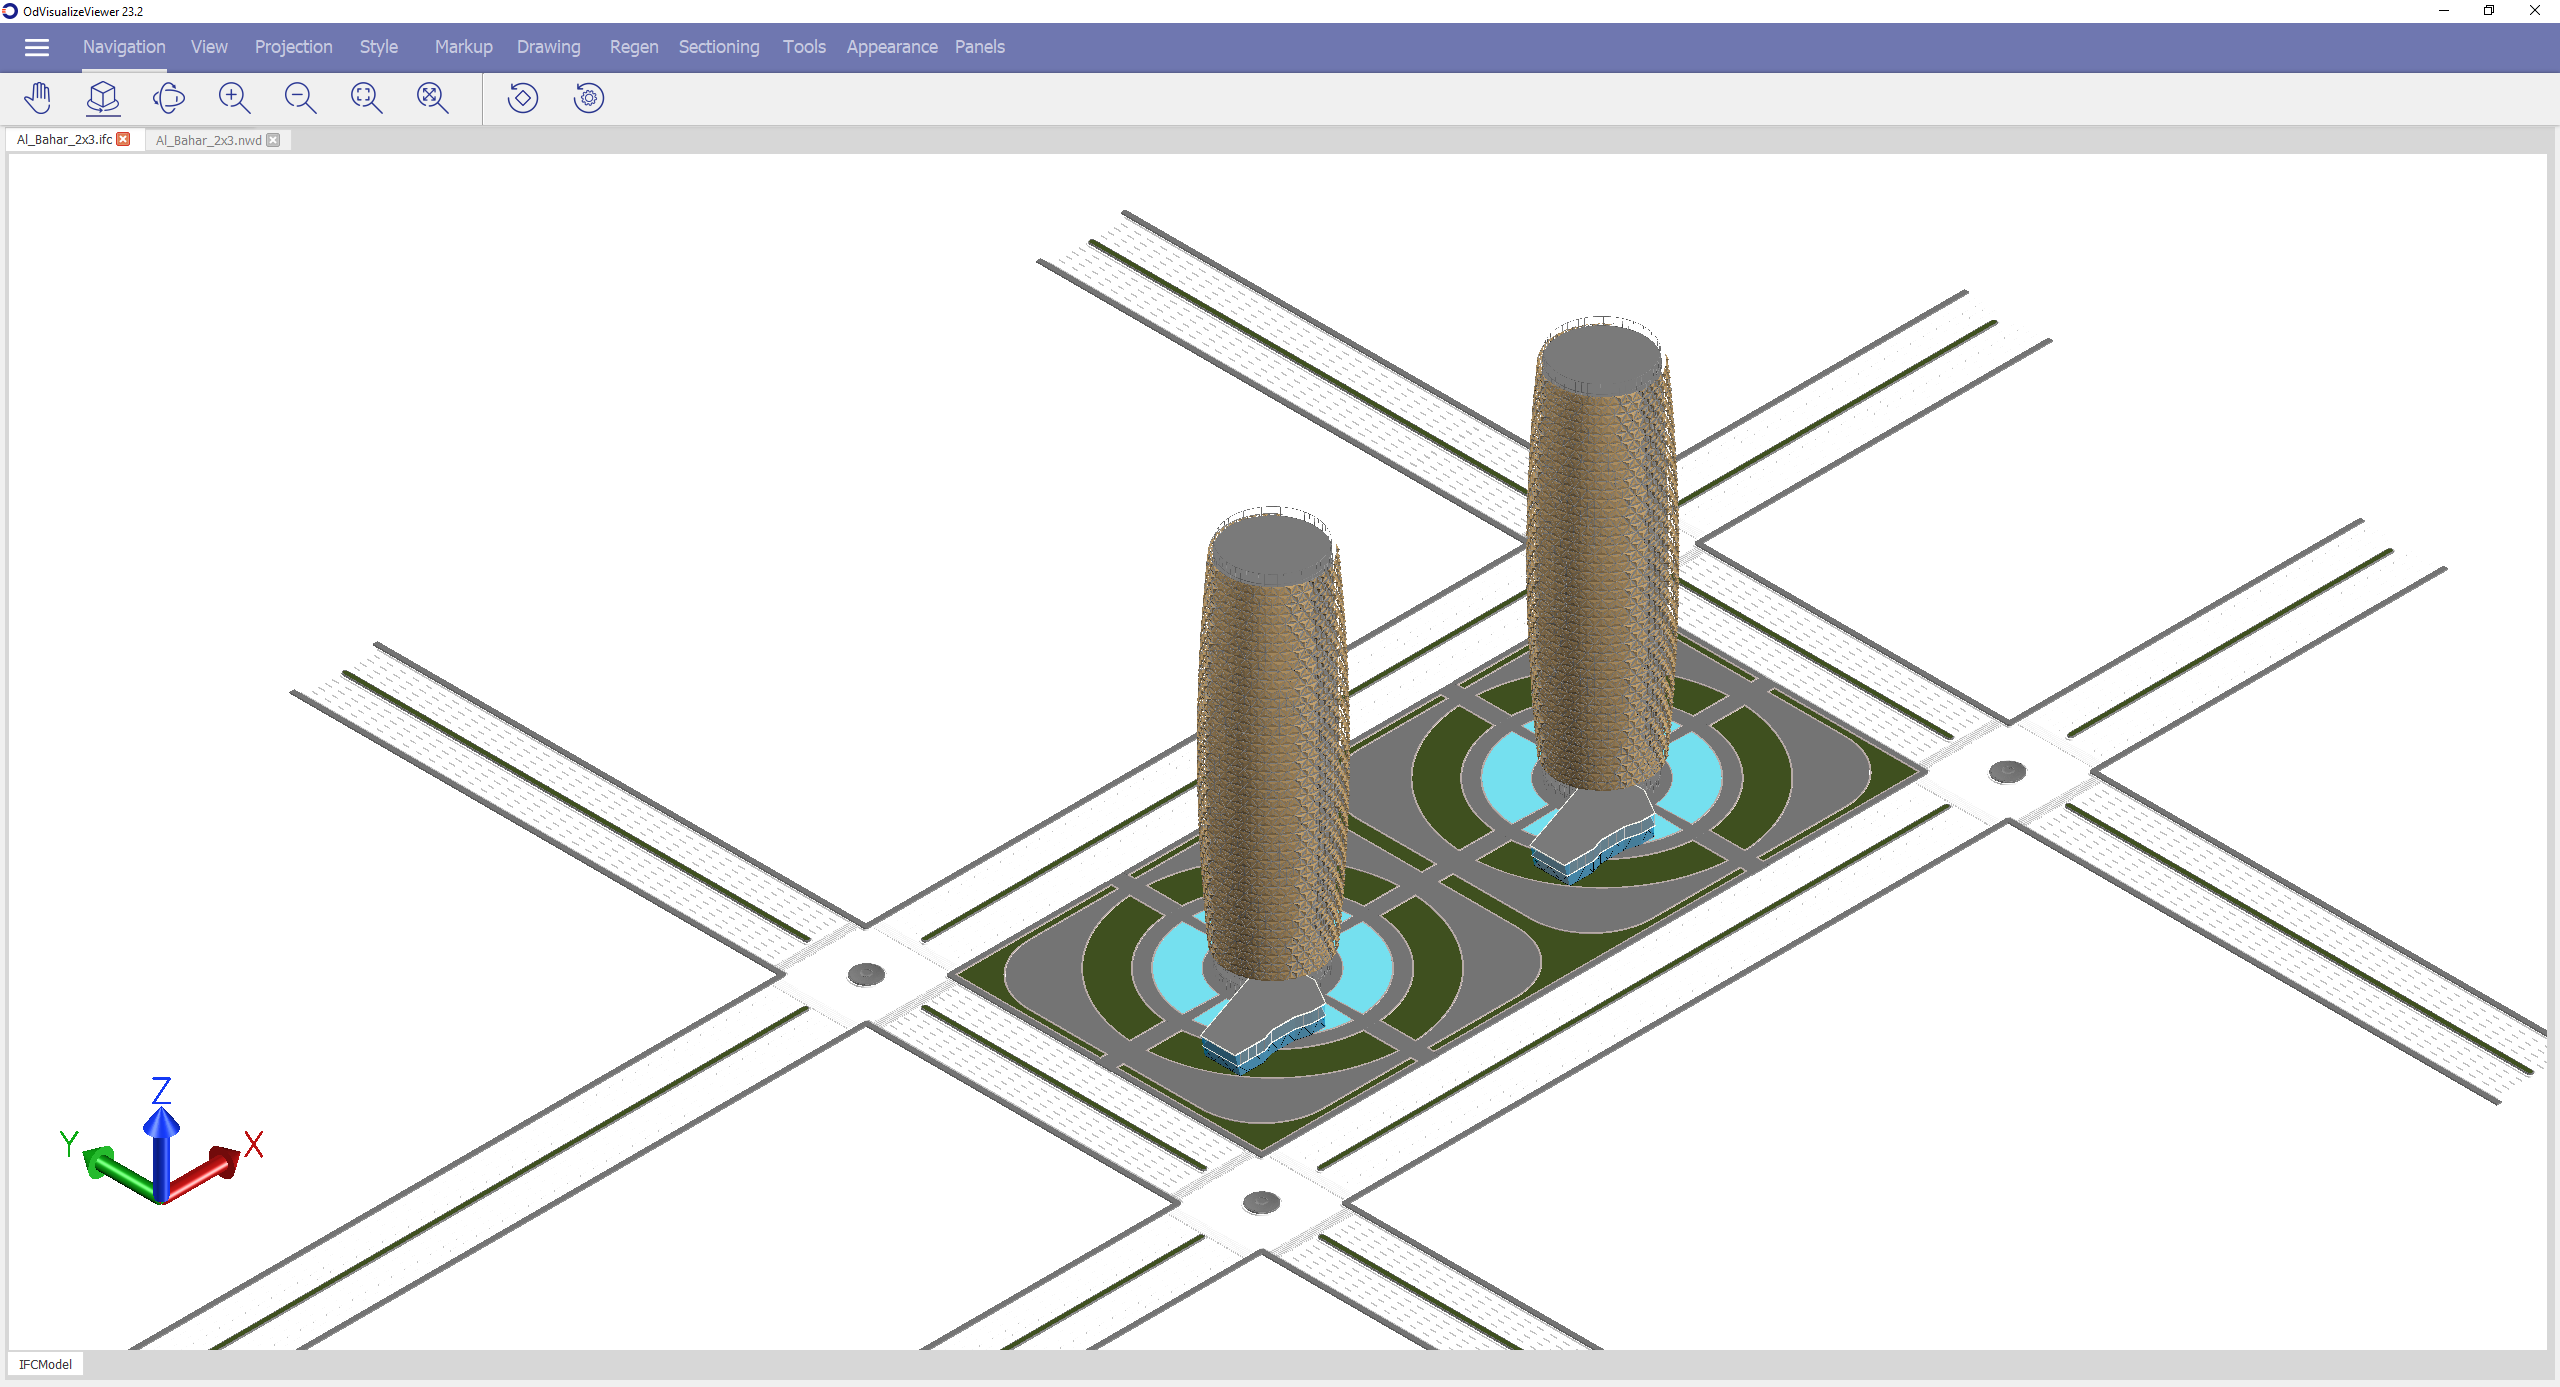
Task: Click the gear reset settings icon
Action: coord(589,98)
